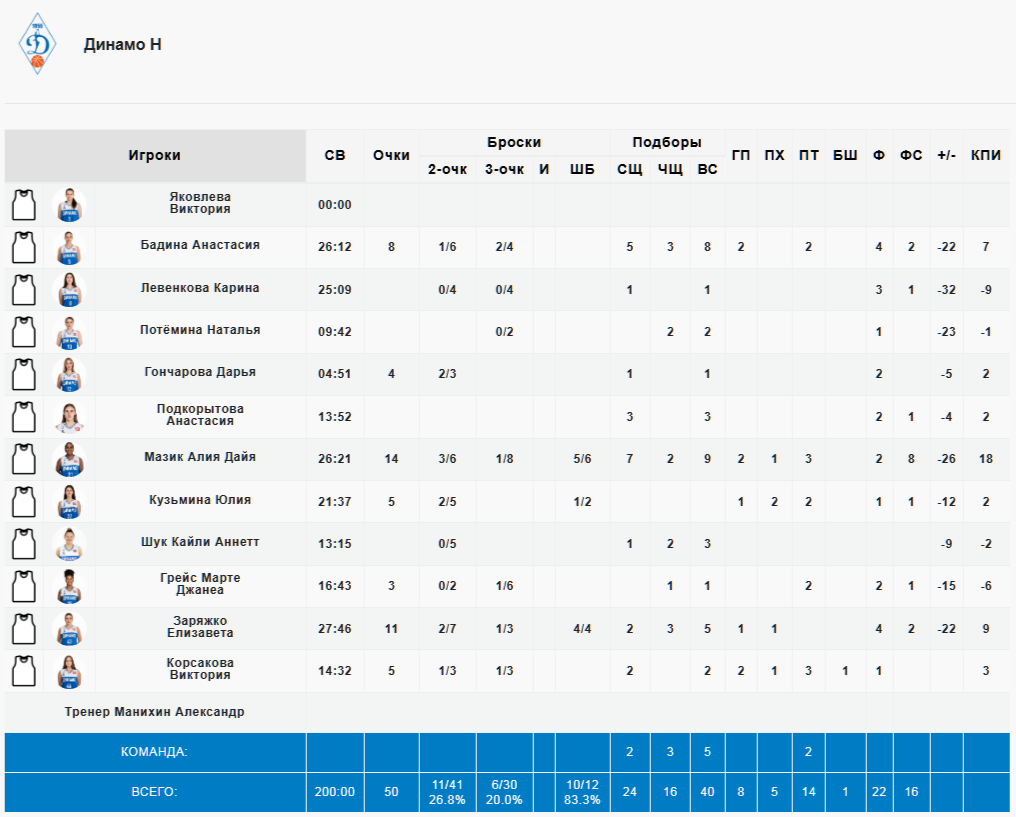Screen dimensions: 1016x817
Task: Click jersey icon for Левенкова Карина
Action: coord(24,290)
